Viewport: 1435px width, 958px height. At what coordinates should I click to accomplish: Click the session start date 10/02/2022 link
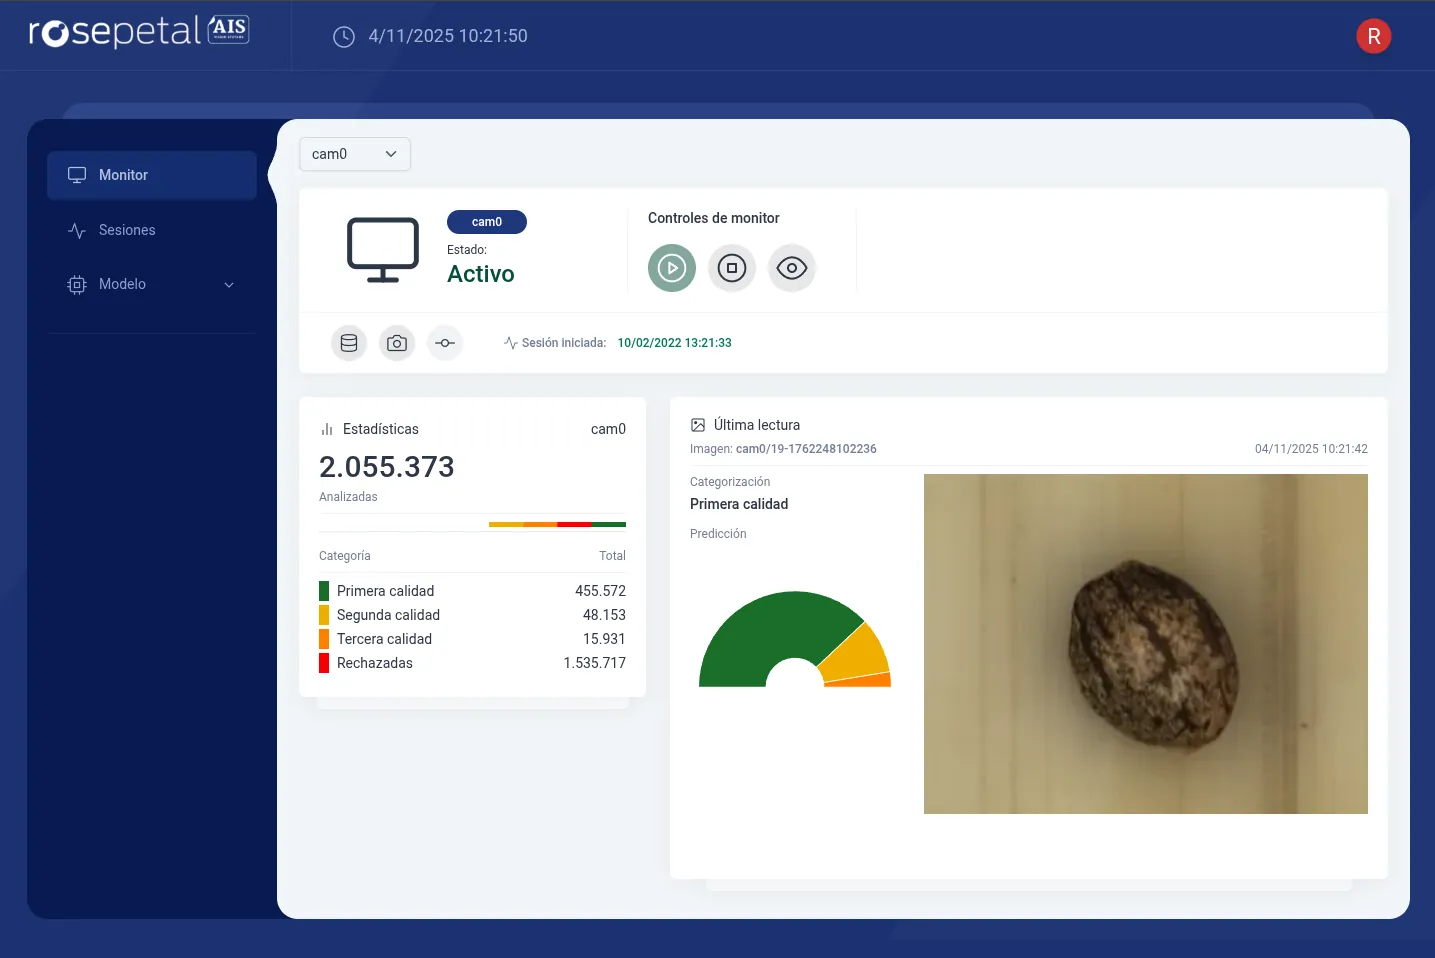pyautogui.click(x=674, y=343)
